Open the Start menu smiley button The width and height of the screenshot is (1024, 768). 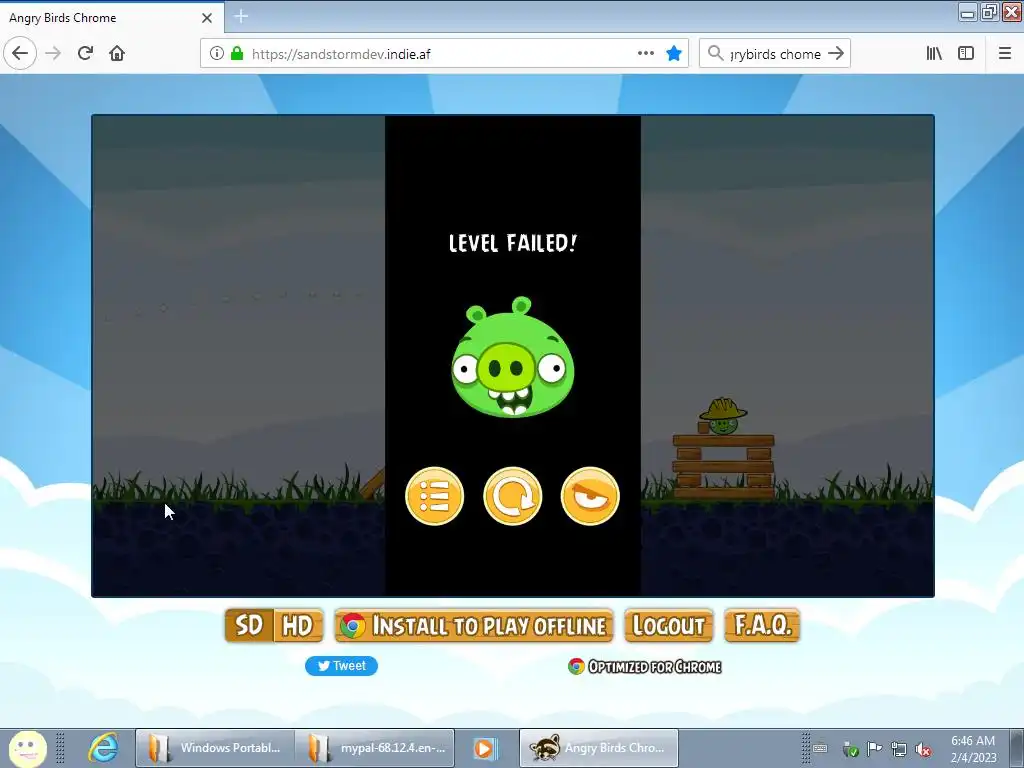pyautogui.click(x=27, y=748)
